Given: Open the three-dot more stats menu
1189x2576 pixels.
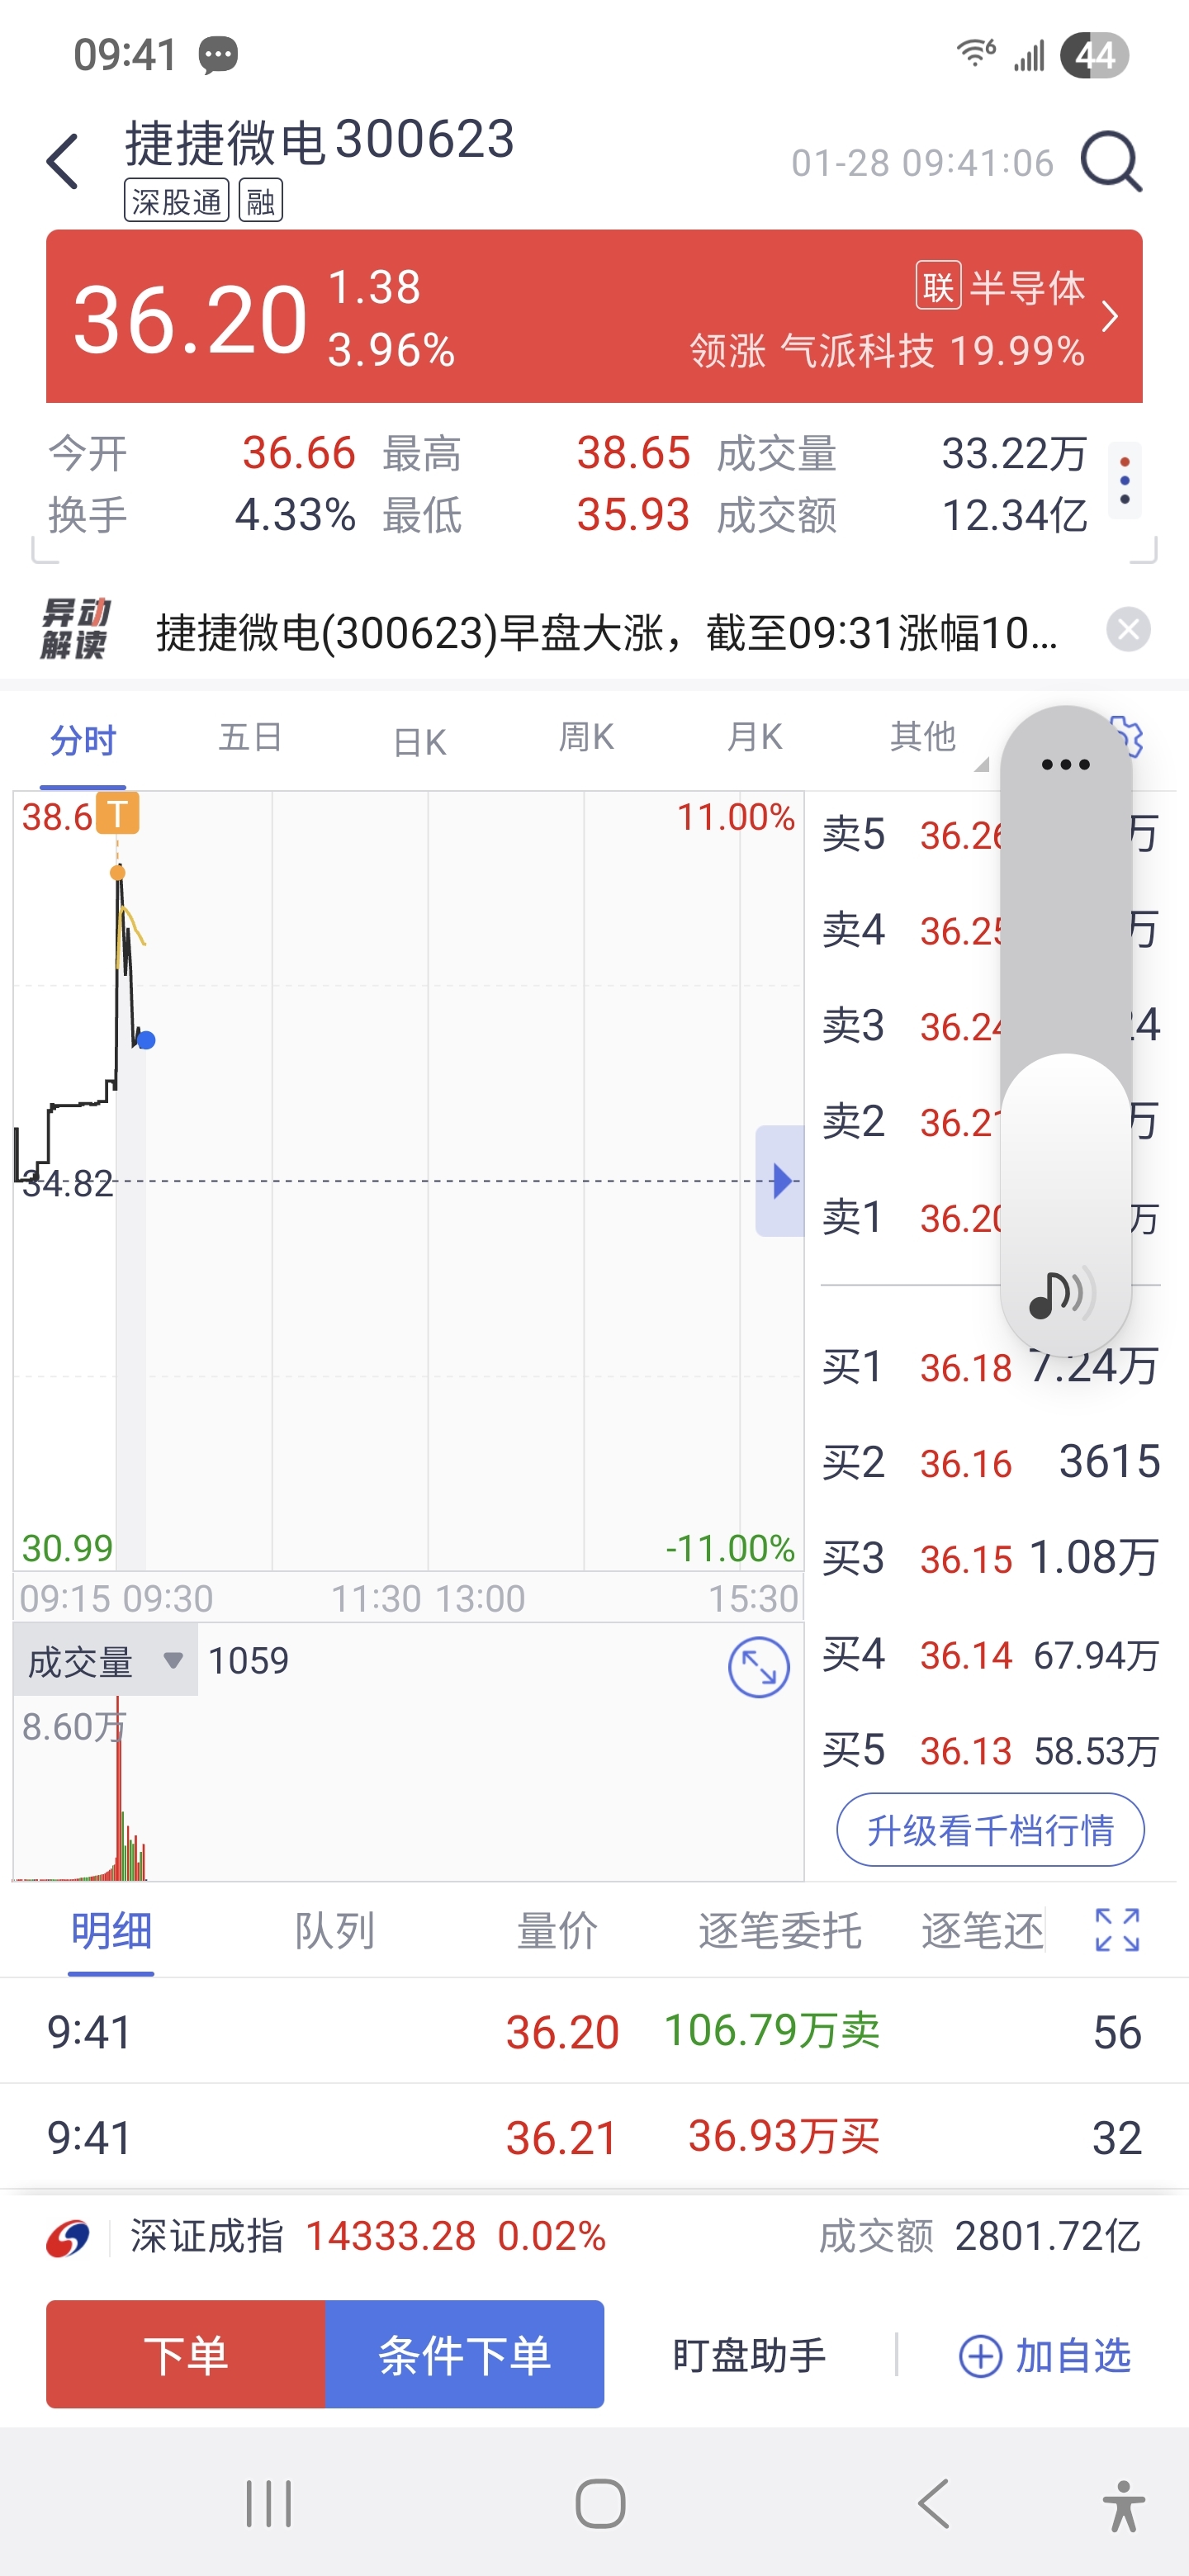Looking at the screenshot, I should point(1125,481).
